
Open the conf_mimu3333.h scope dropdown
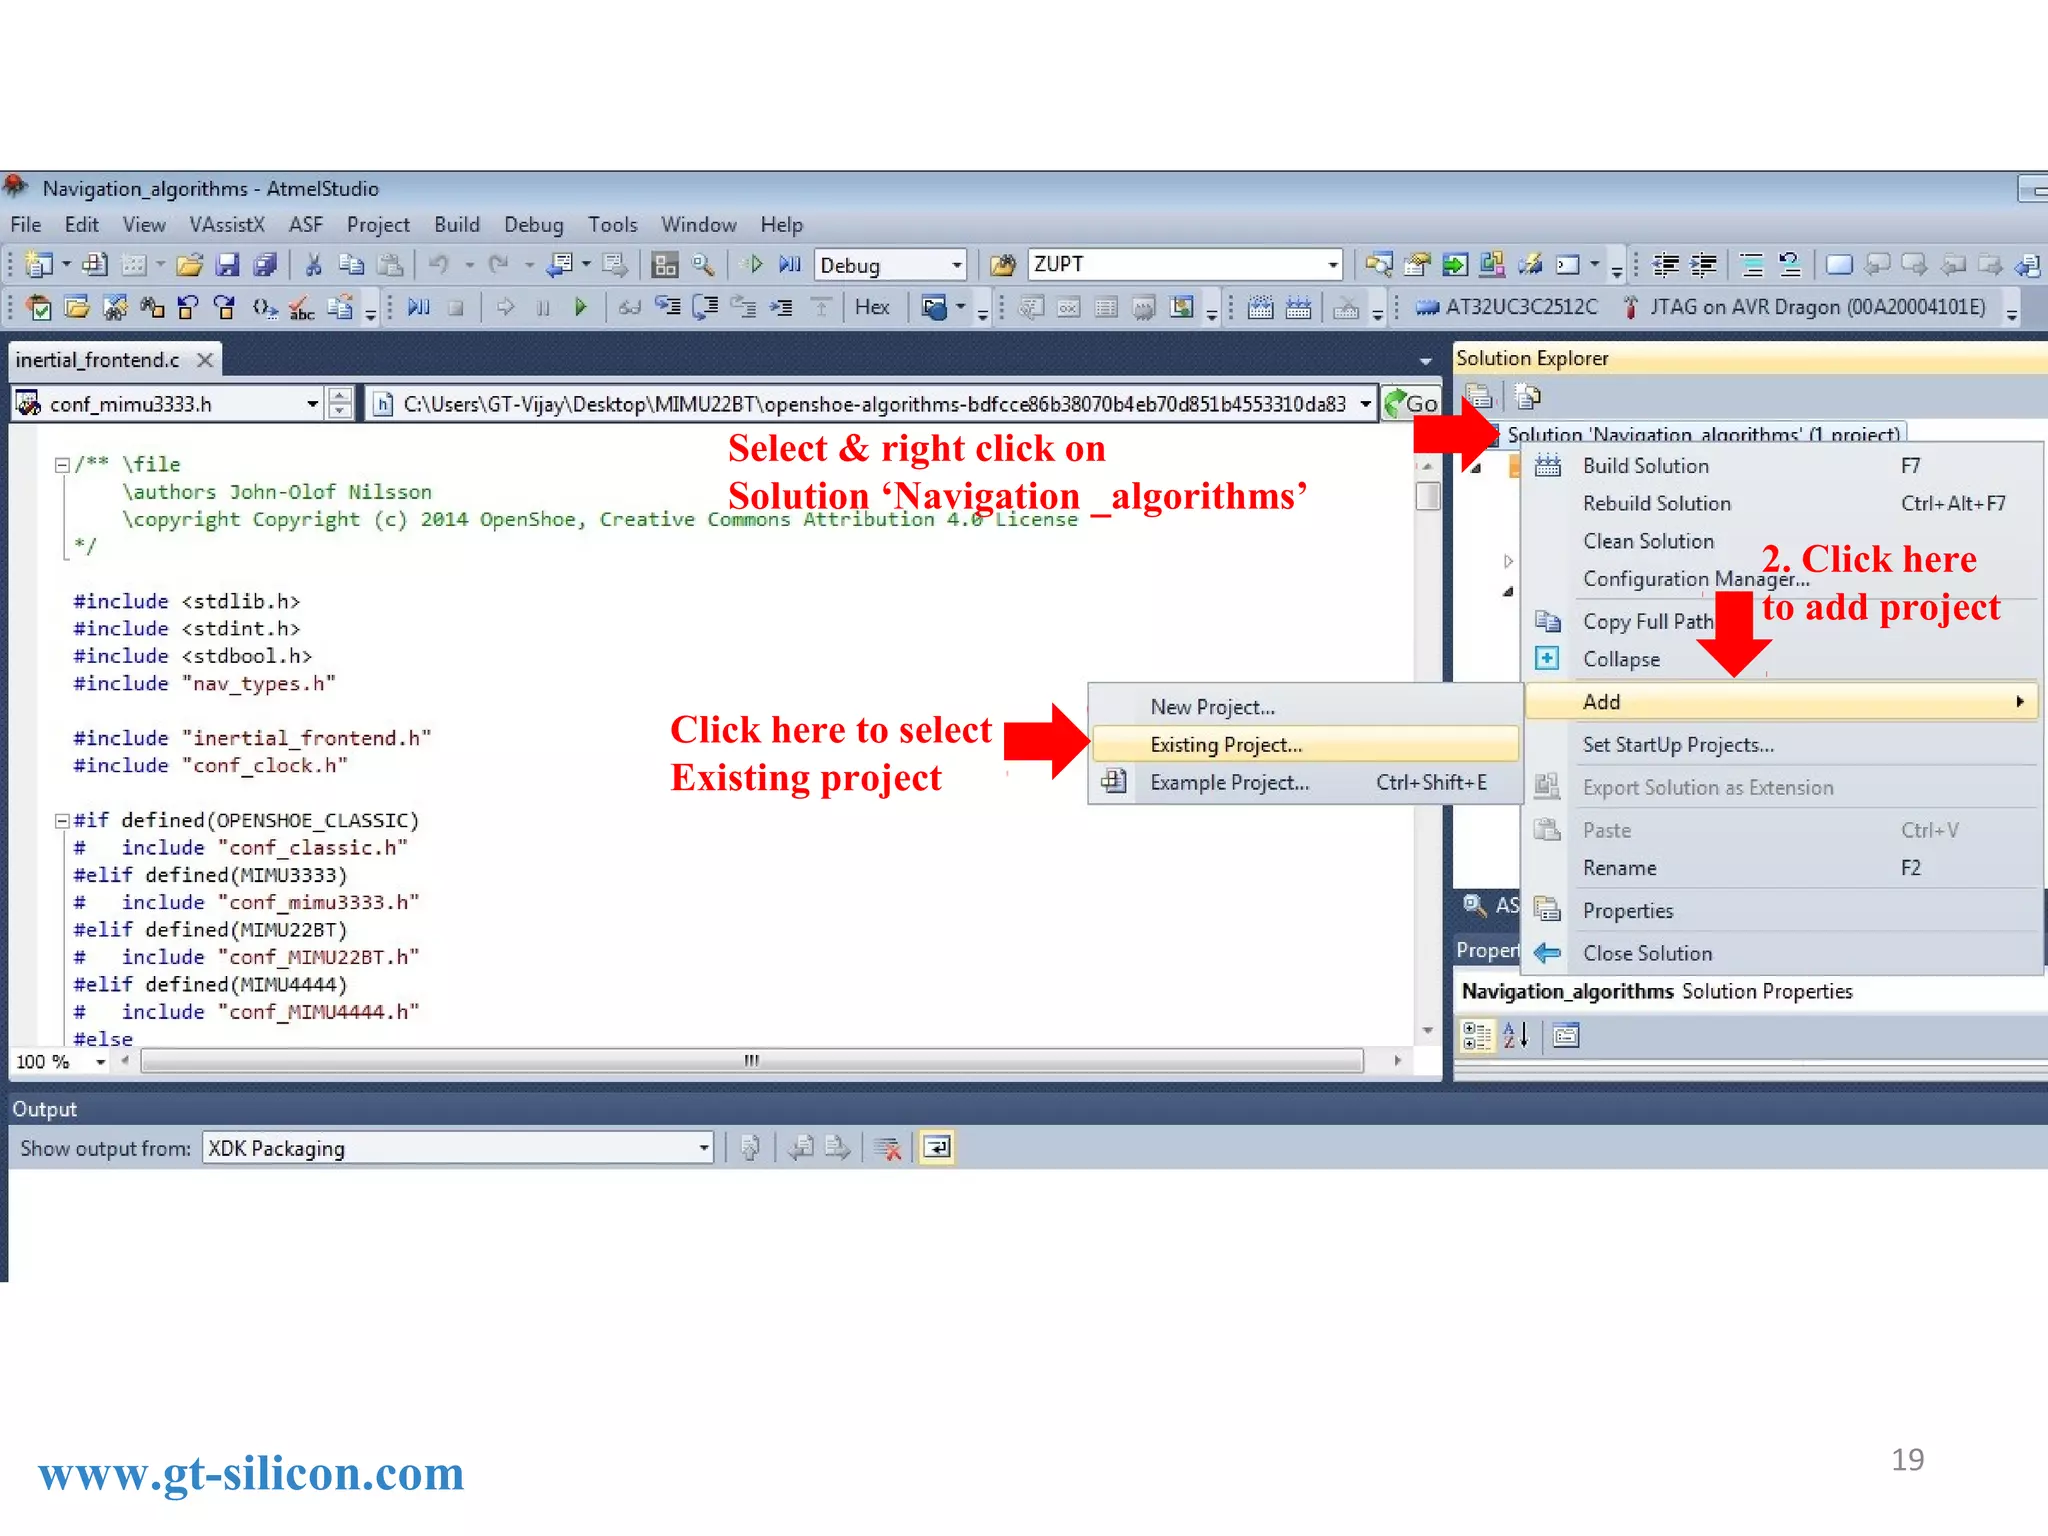[x=312, y=404]
